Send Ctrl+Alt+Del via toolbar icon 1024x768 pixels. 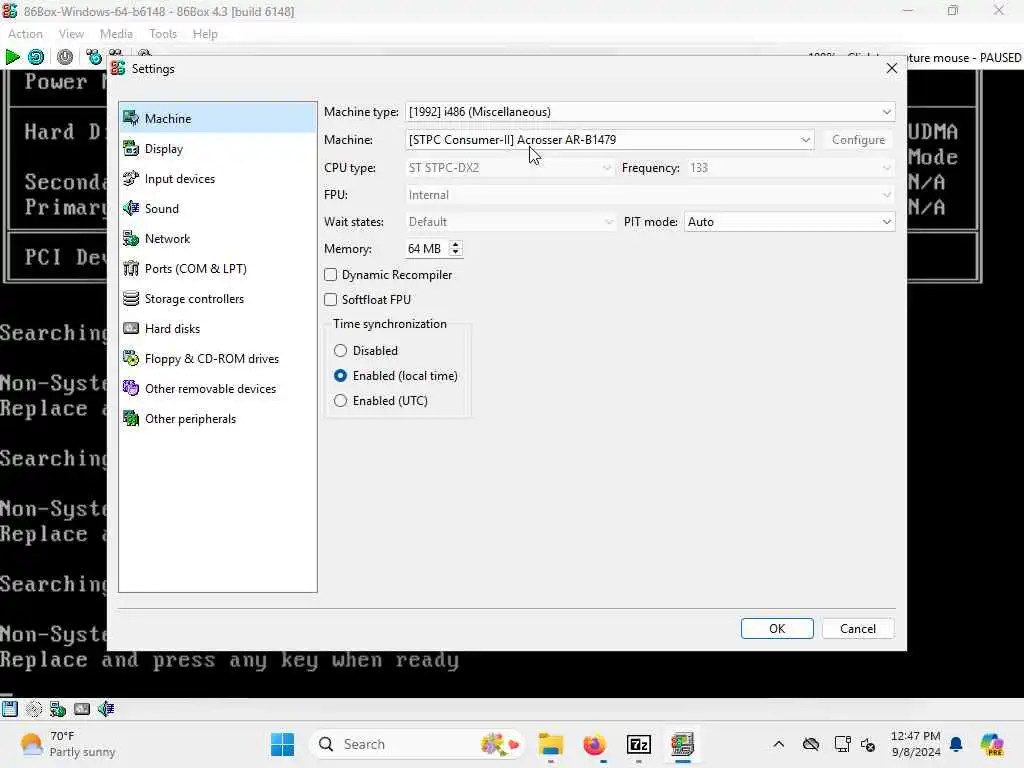pyautogui.click(x=93, y=57)
